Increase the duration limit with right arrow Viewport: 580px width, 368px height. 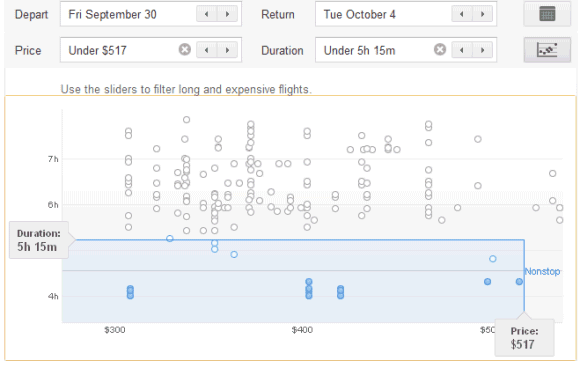482,50
